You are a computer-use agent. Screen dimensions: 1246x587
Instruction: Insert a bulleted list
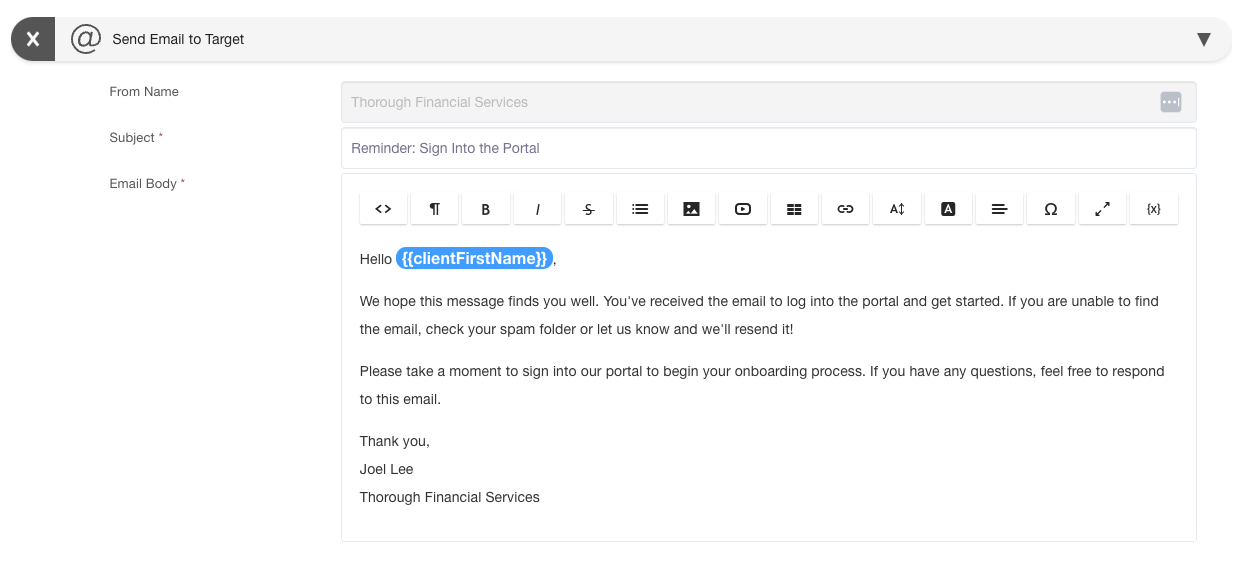point(640,209)
